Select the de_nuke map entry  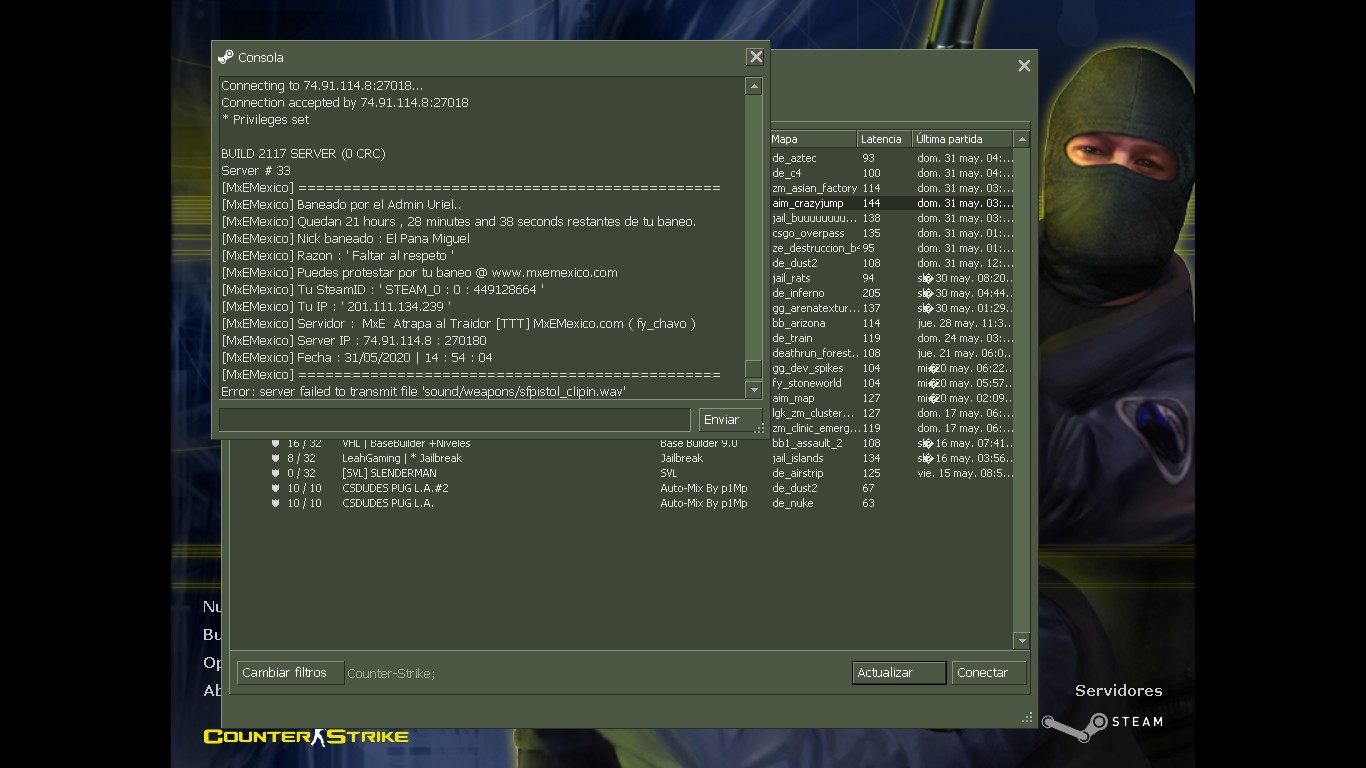click(x=793, y=503)
